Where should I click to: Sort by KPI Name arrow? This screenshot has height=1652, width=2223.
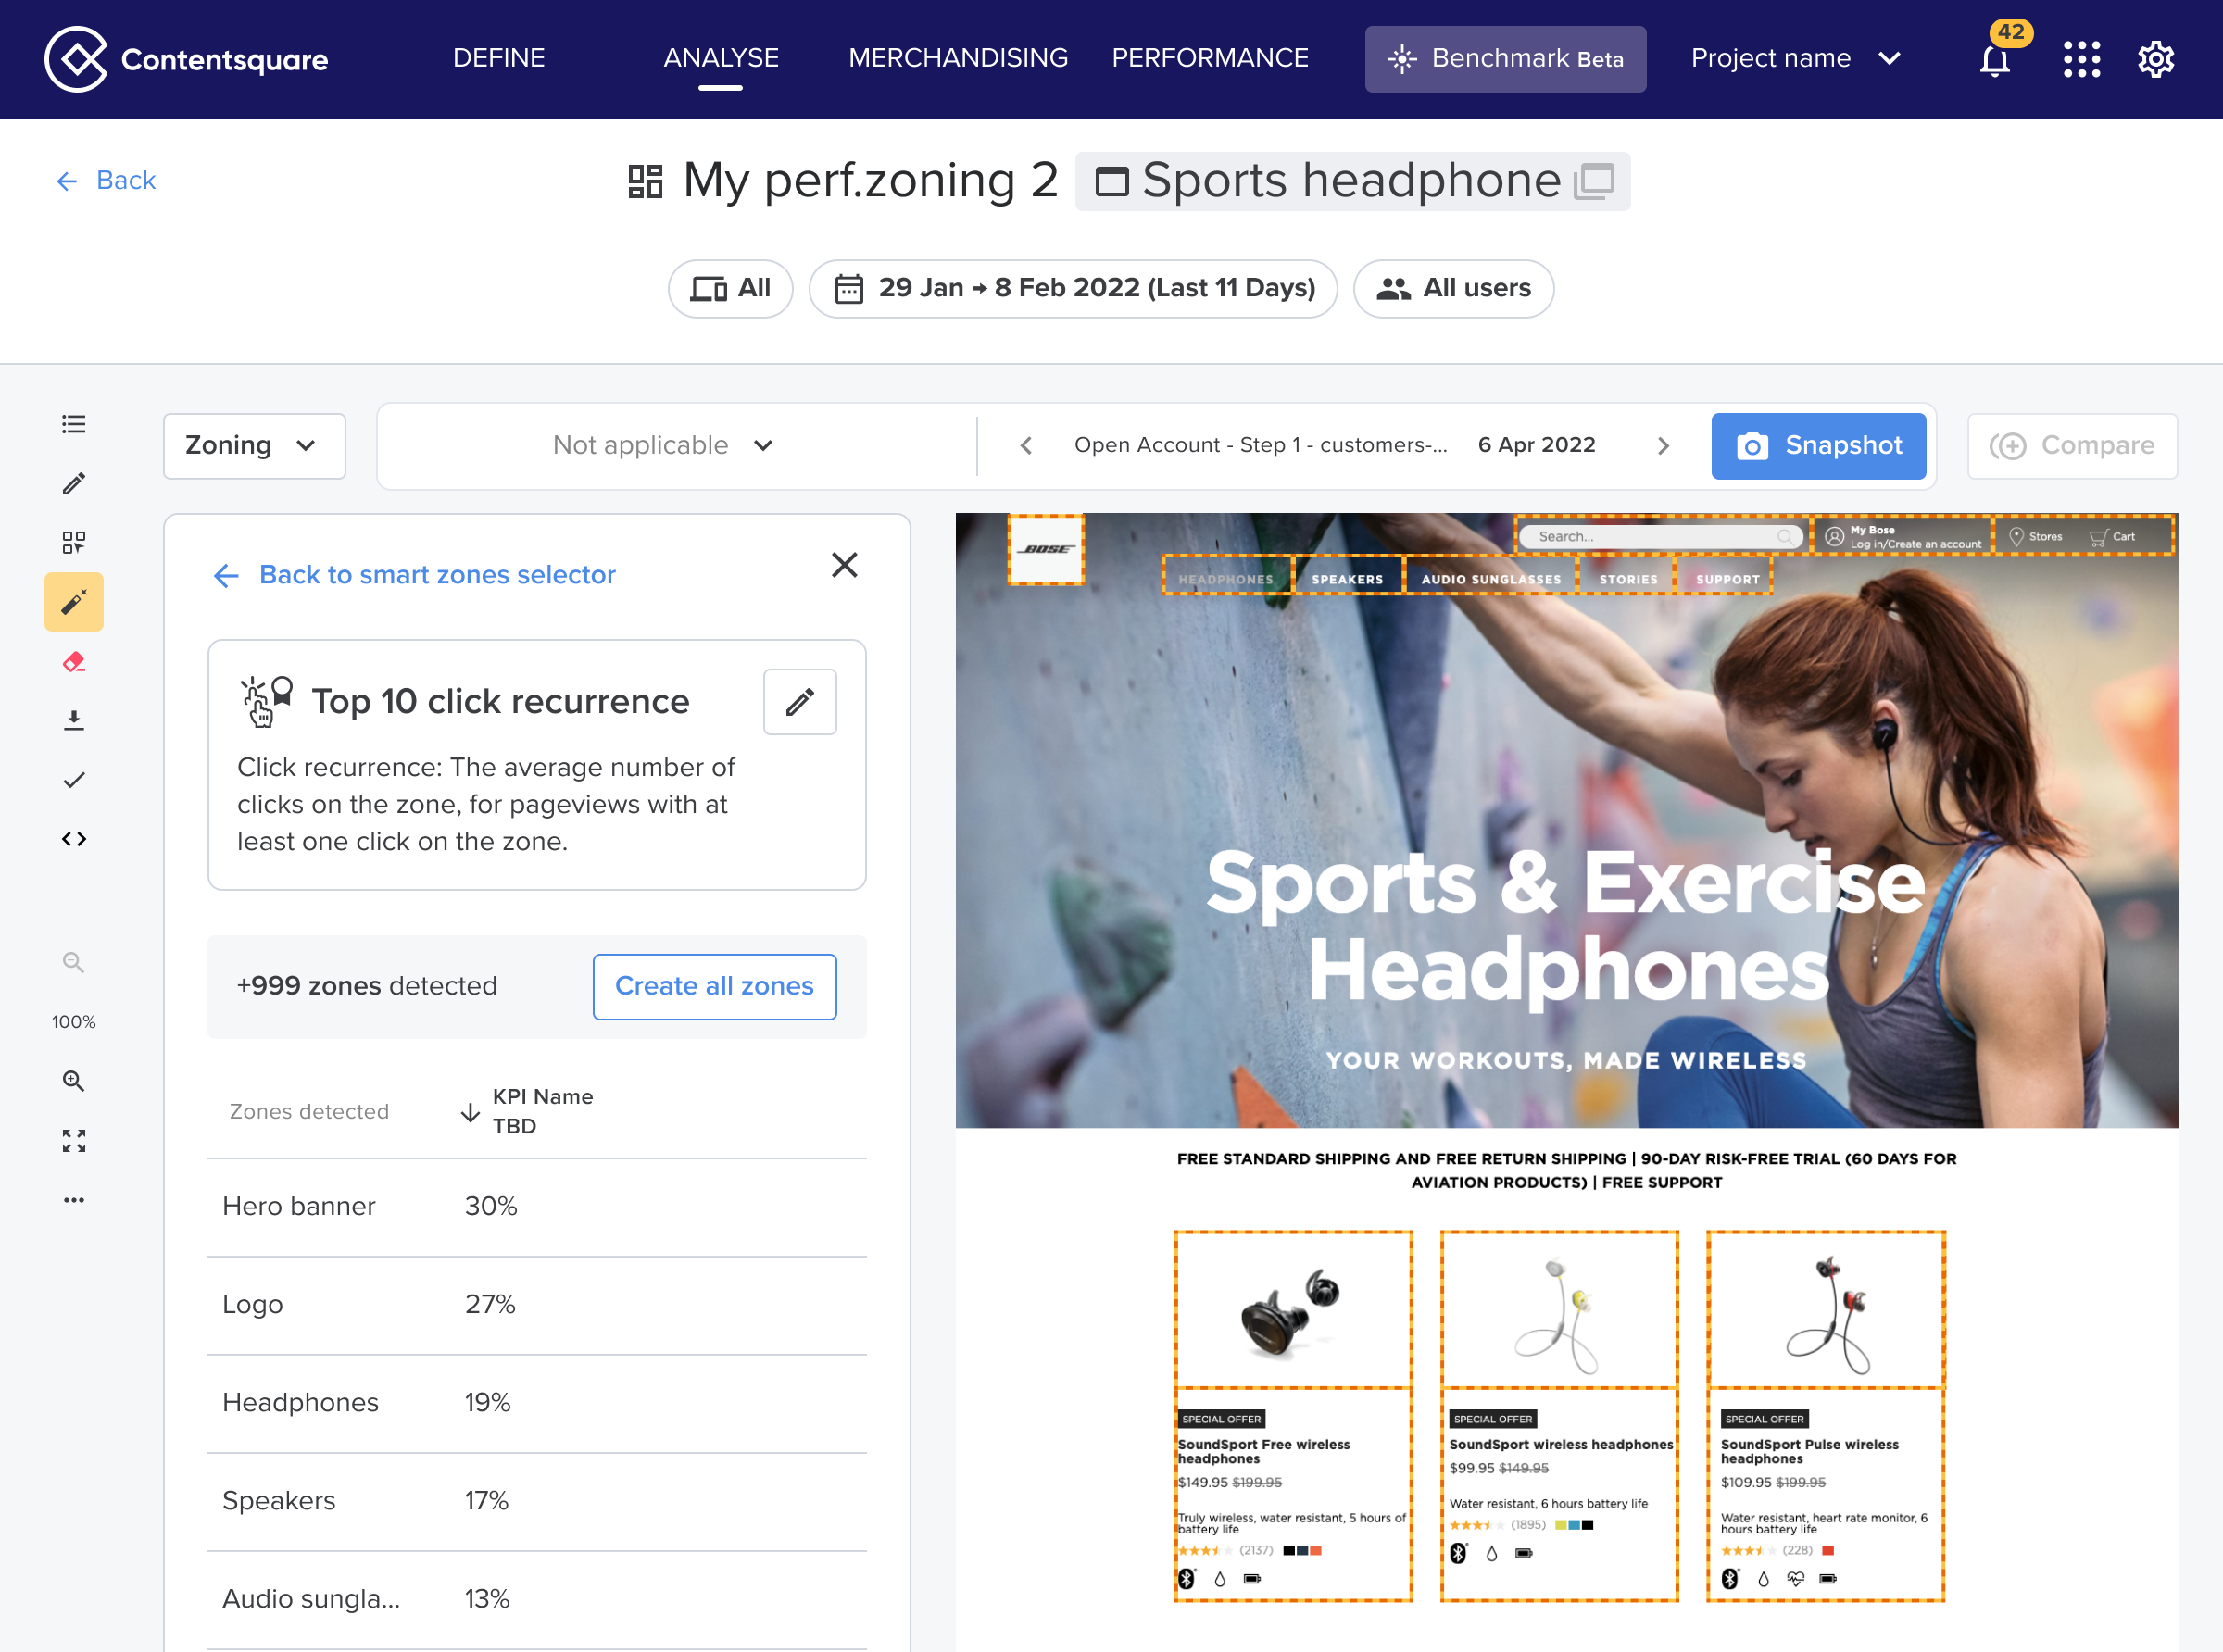tap(470, 1112)
